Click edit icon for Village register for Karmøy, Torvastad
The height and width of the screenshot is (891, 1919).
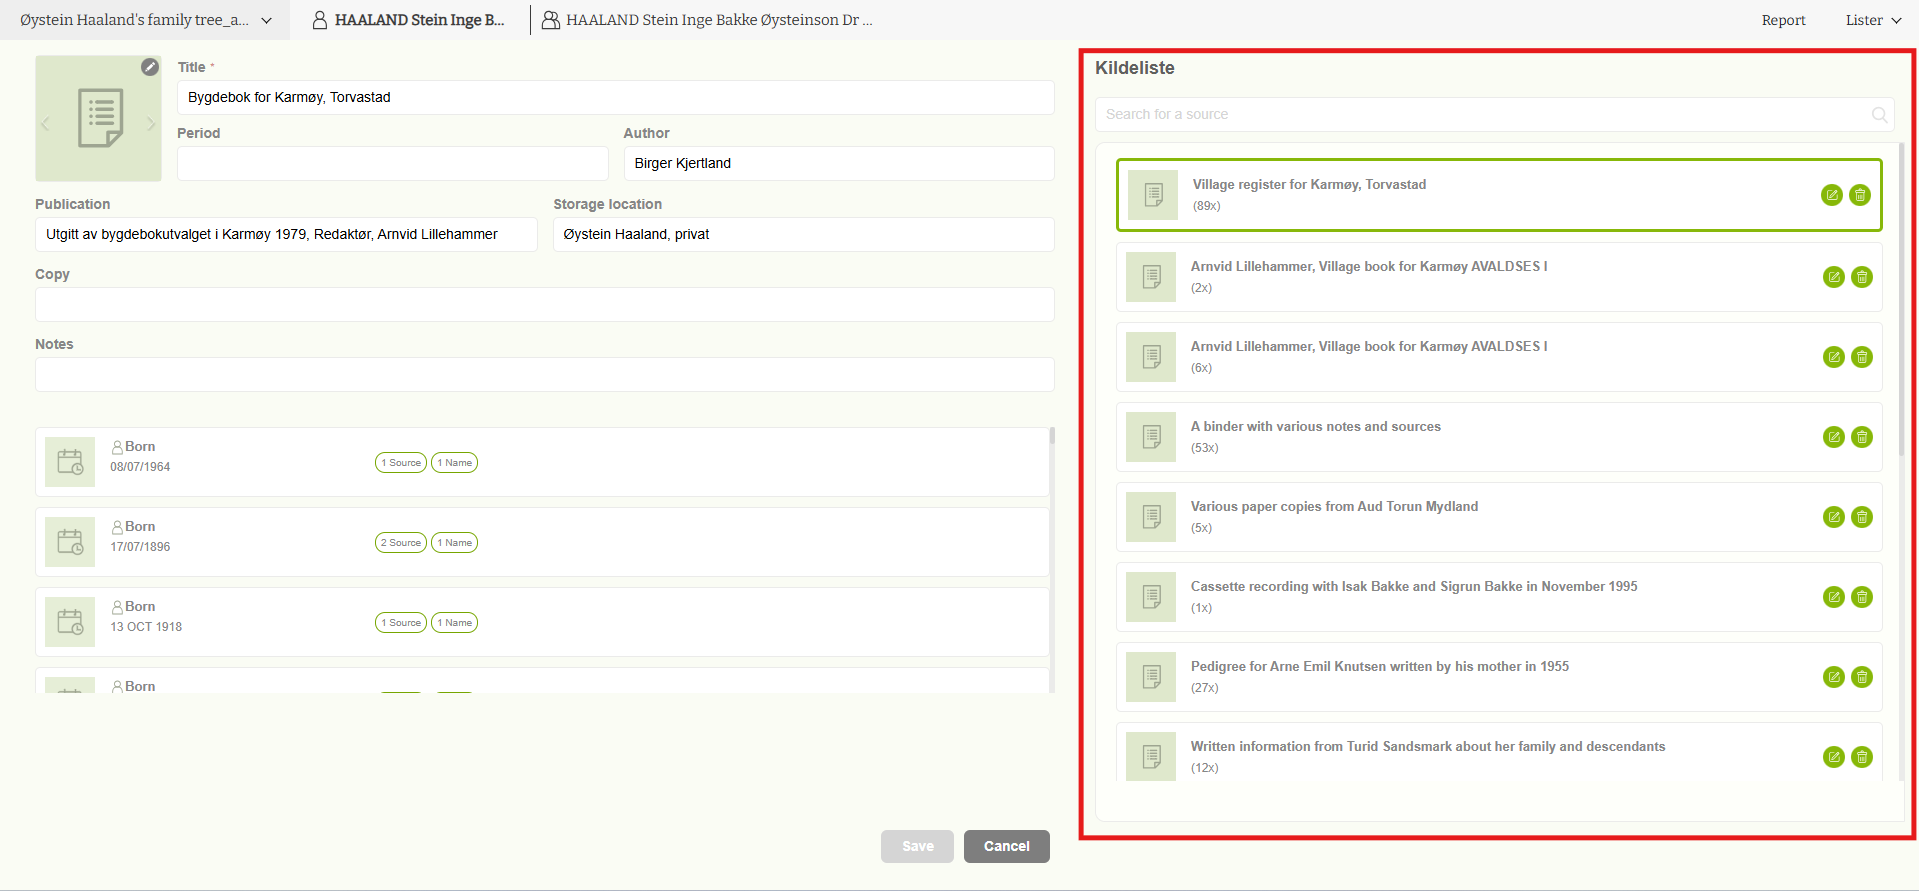click(x=1831, y=195)
